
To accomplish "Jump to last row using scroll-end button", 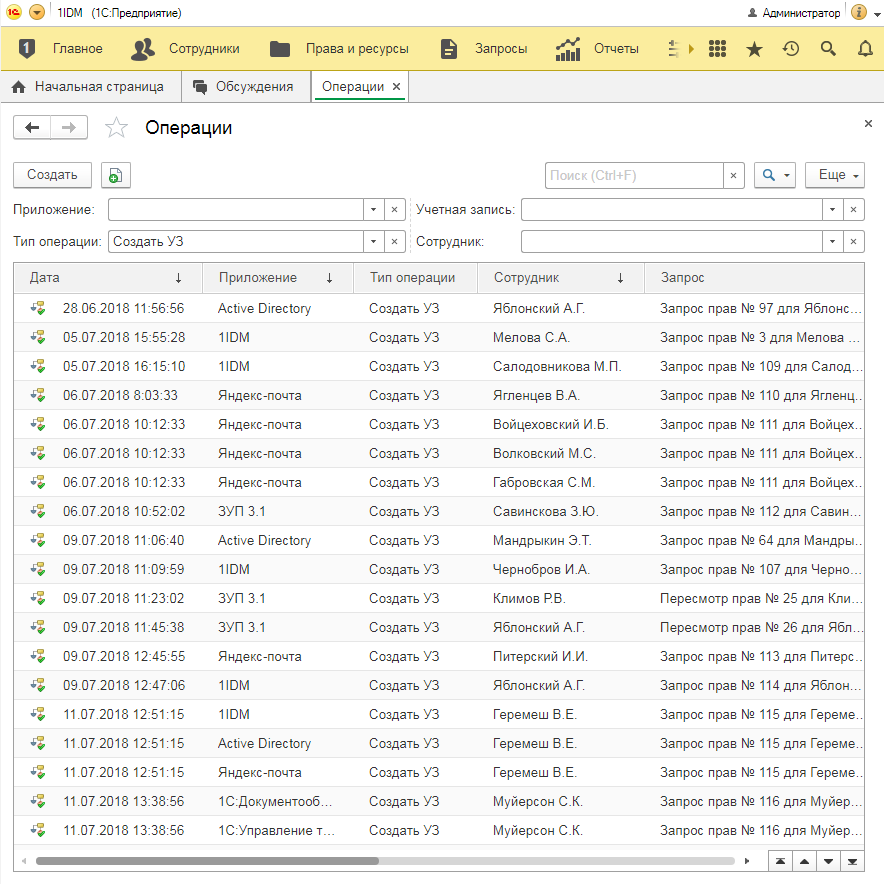I will [x=853, y=861].
